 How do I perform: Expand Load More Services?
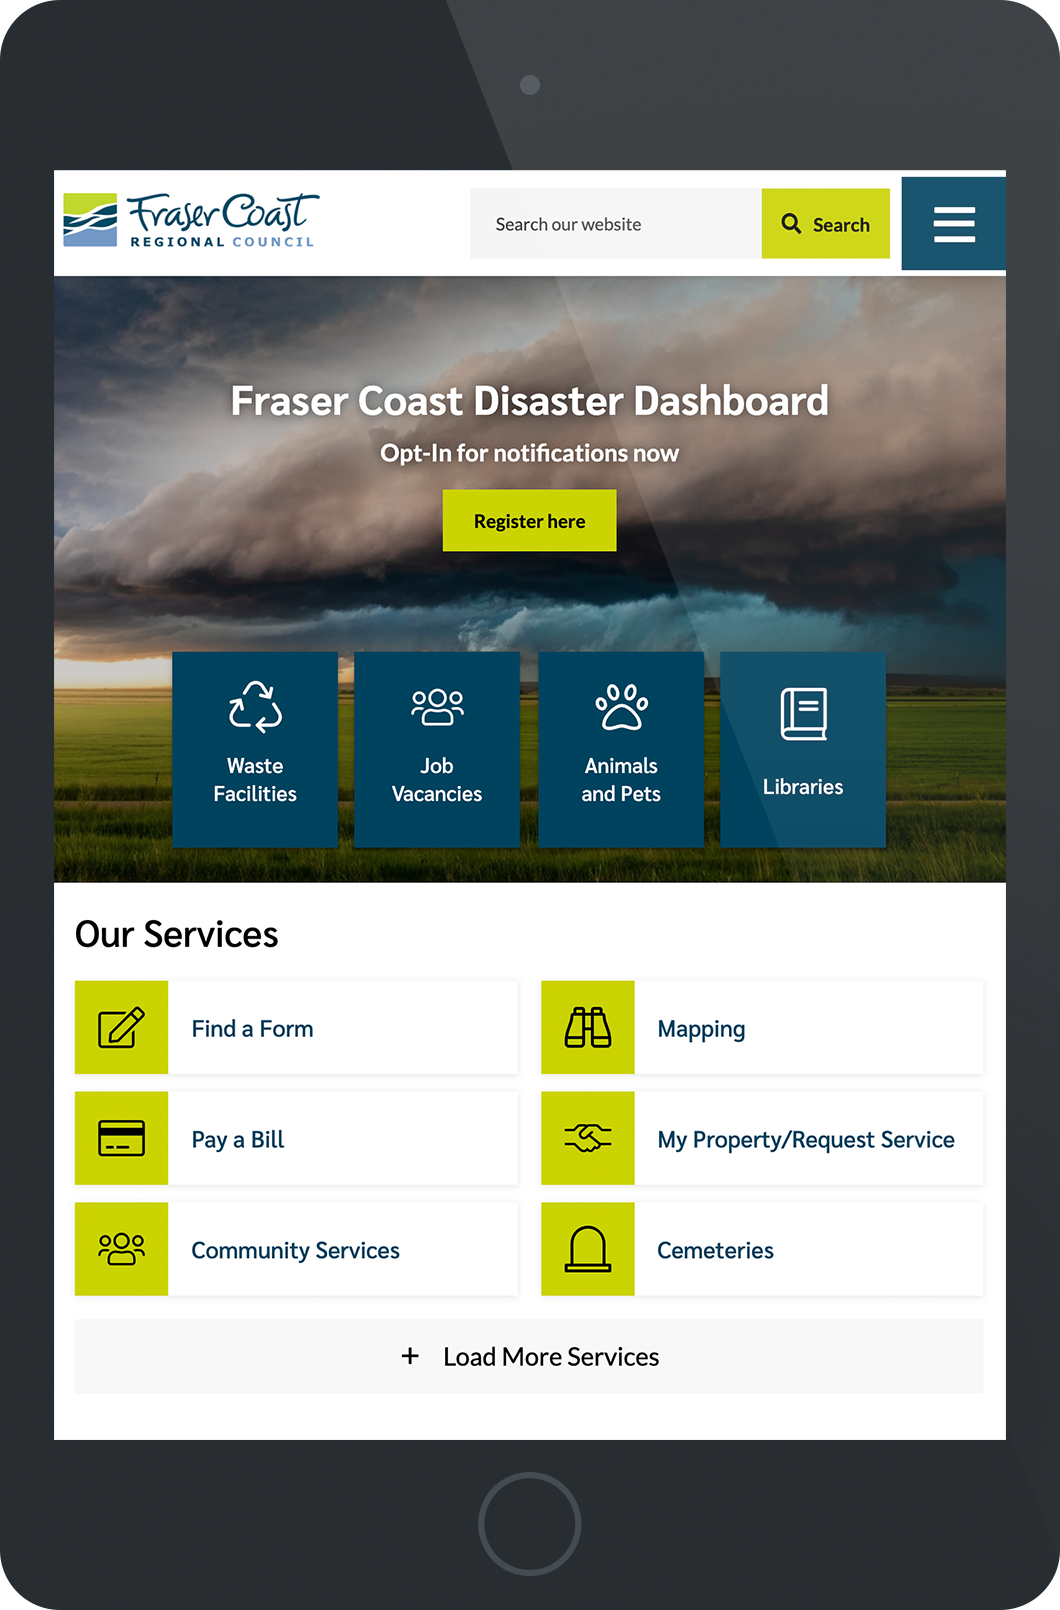tap(529, 1357)
